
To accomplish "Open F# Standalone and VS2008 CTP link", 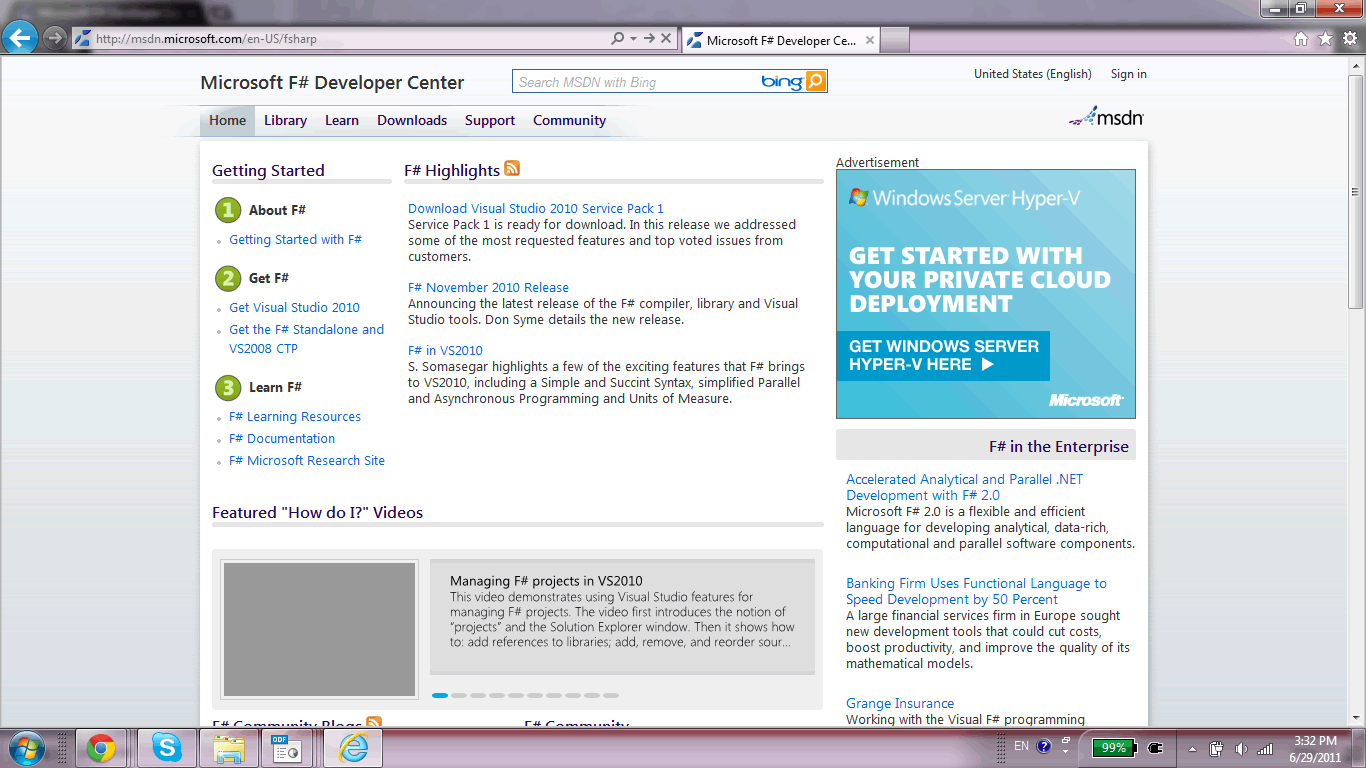I will (x=306, y=339).
